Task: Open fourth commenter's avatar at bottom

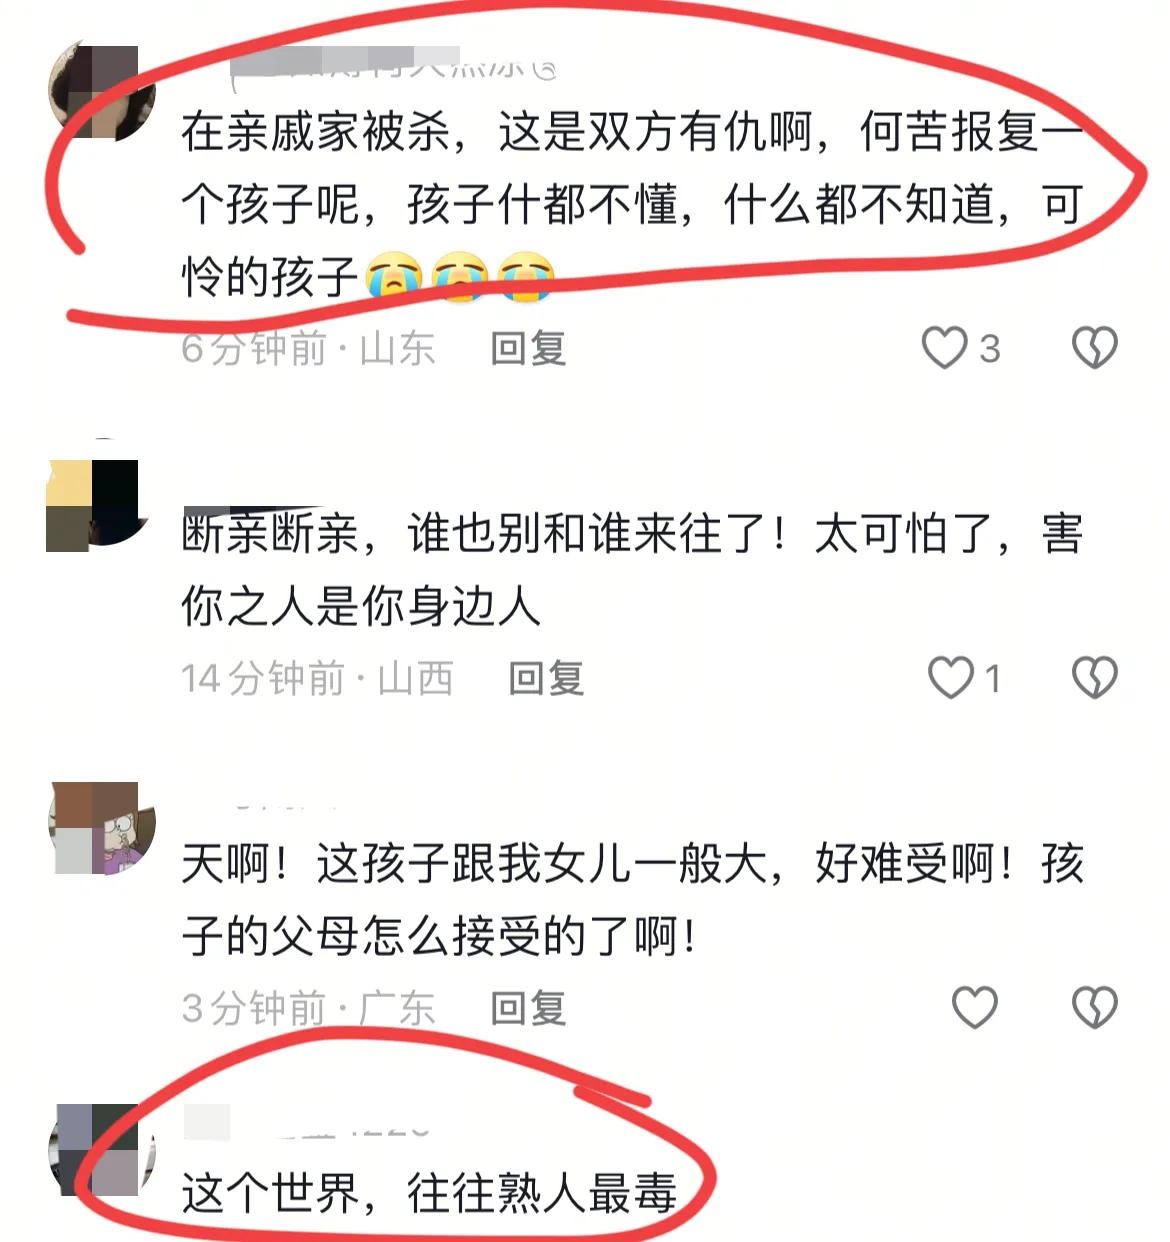Action: point(101,1150)
